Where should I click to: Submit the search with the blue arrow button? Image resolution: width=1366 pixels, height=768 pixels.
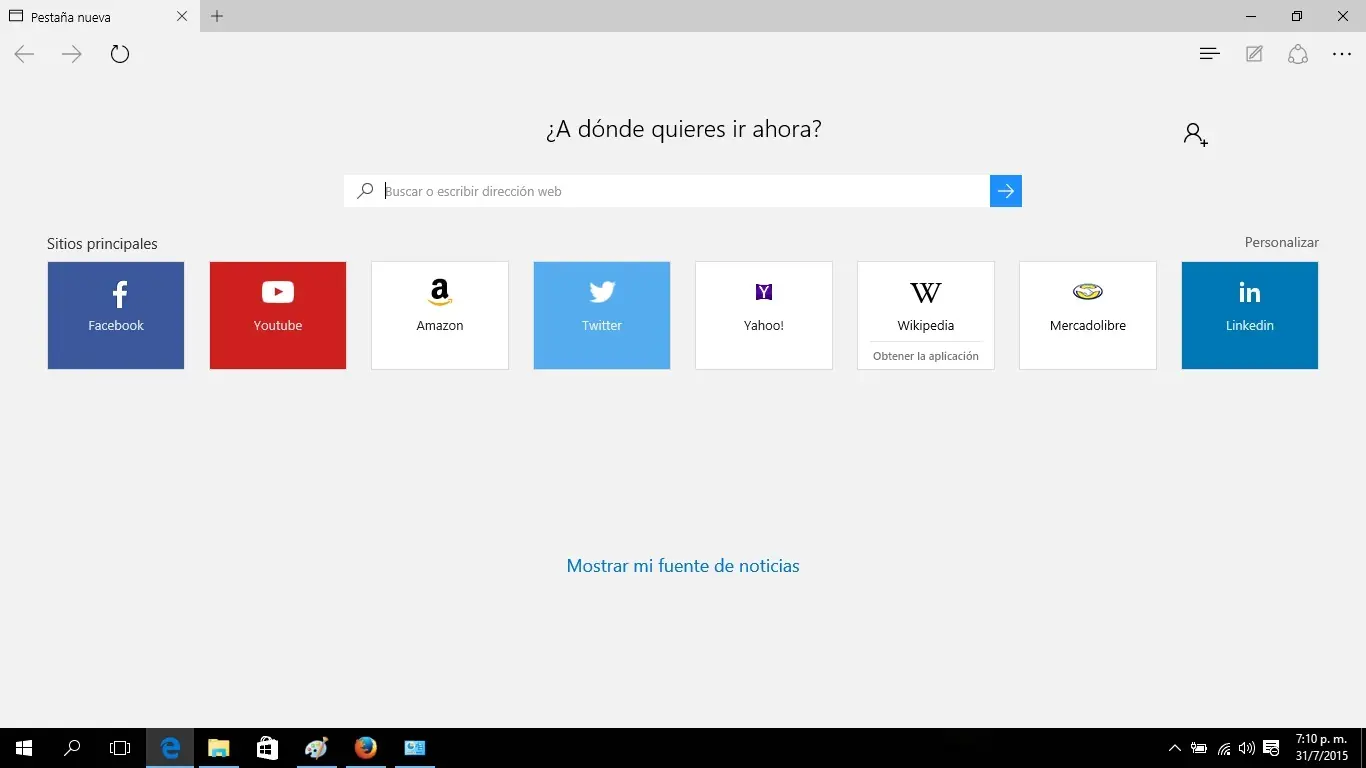point(1005,191)
